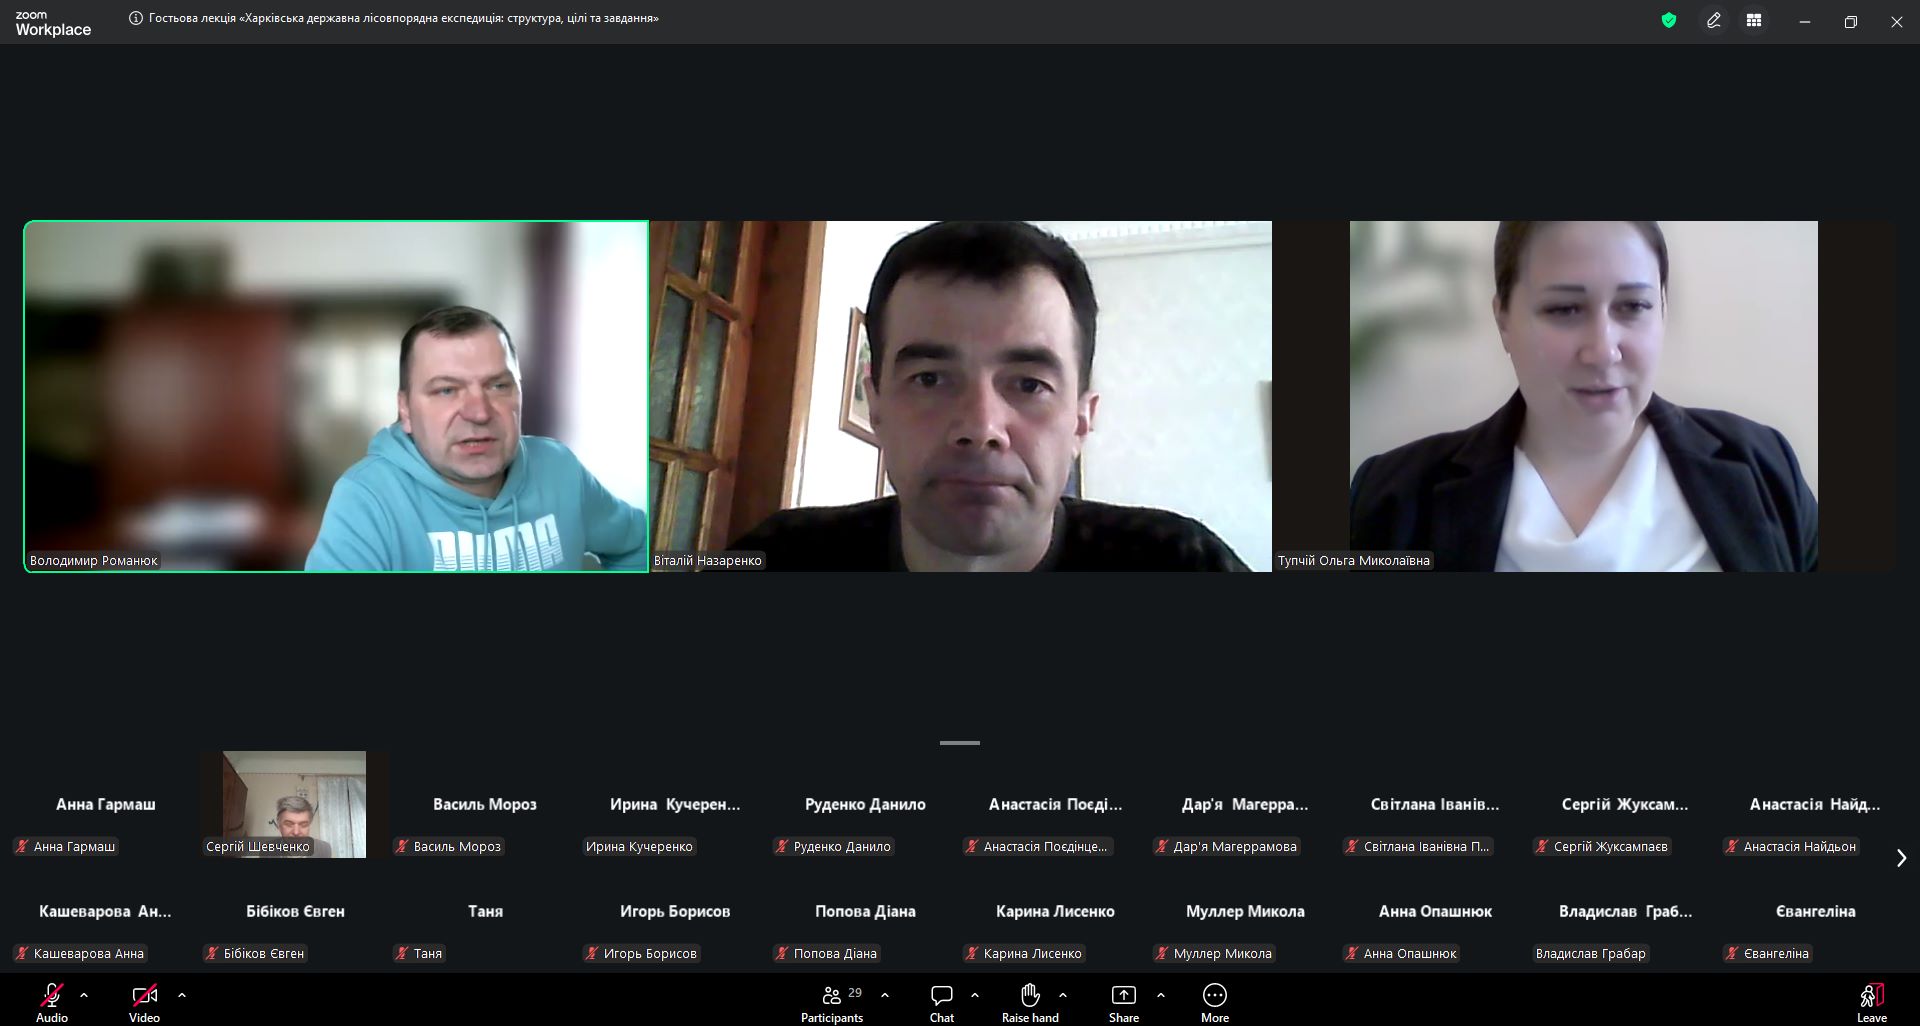The image size is (1920, 1026).
Task: Show meeting info icon beside title
Action: click(x=136, y=18)
